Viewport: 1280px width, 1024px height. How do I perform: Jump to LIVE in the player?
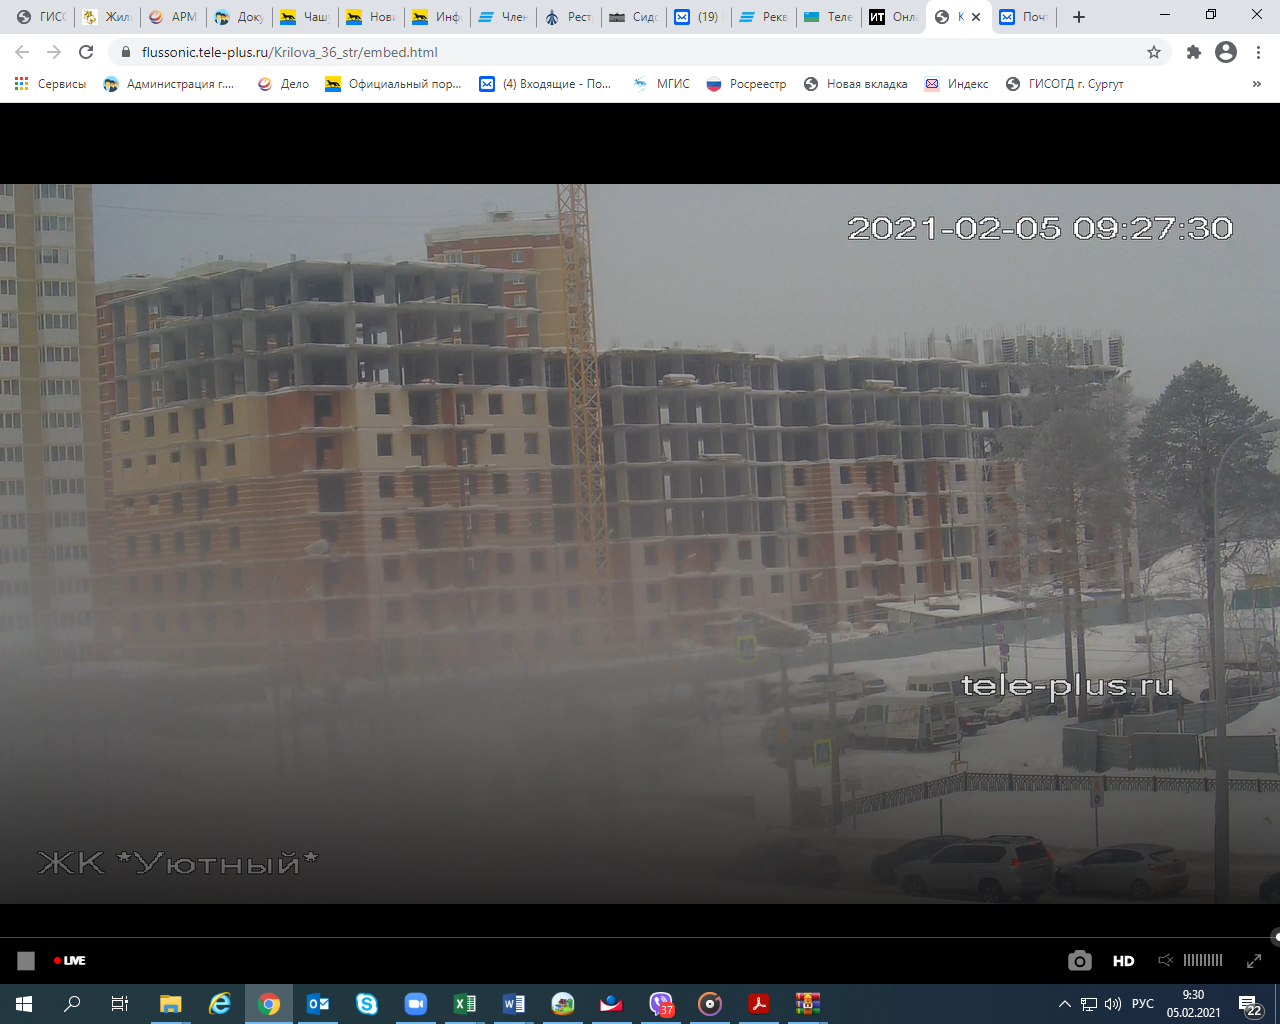click(70, 961)
